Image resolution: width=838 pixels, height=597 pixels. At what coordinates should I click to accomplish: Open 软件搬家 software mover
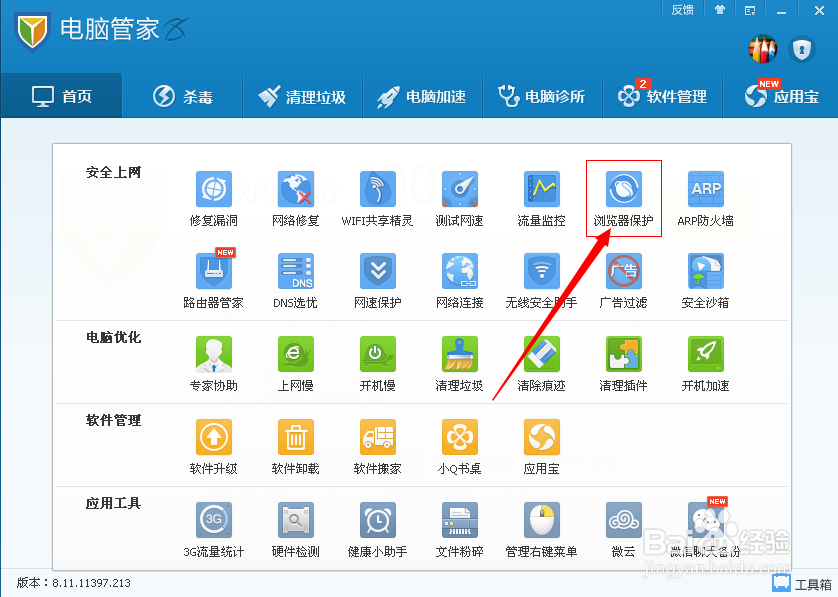tap(377, 437)
